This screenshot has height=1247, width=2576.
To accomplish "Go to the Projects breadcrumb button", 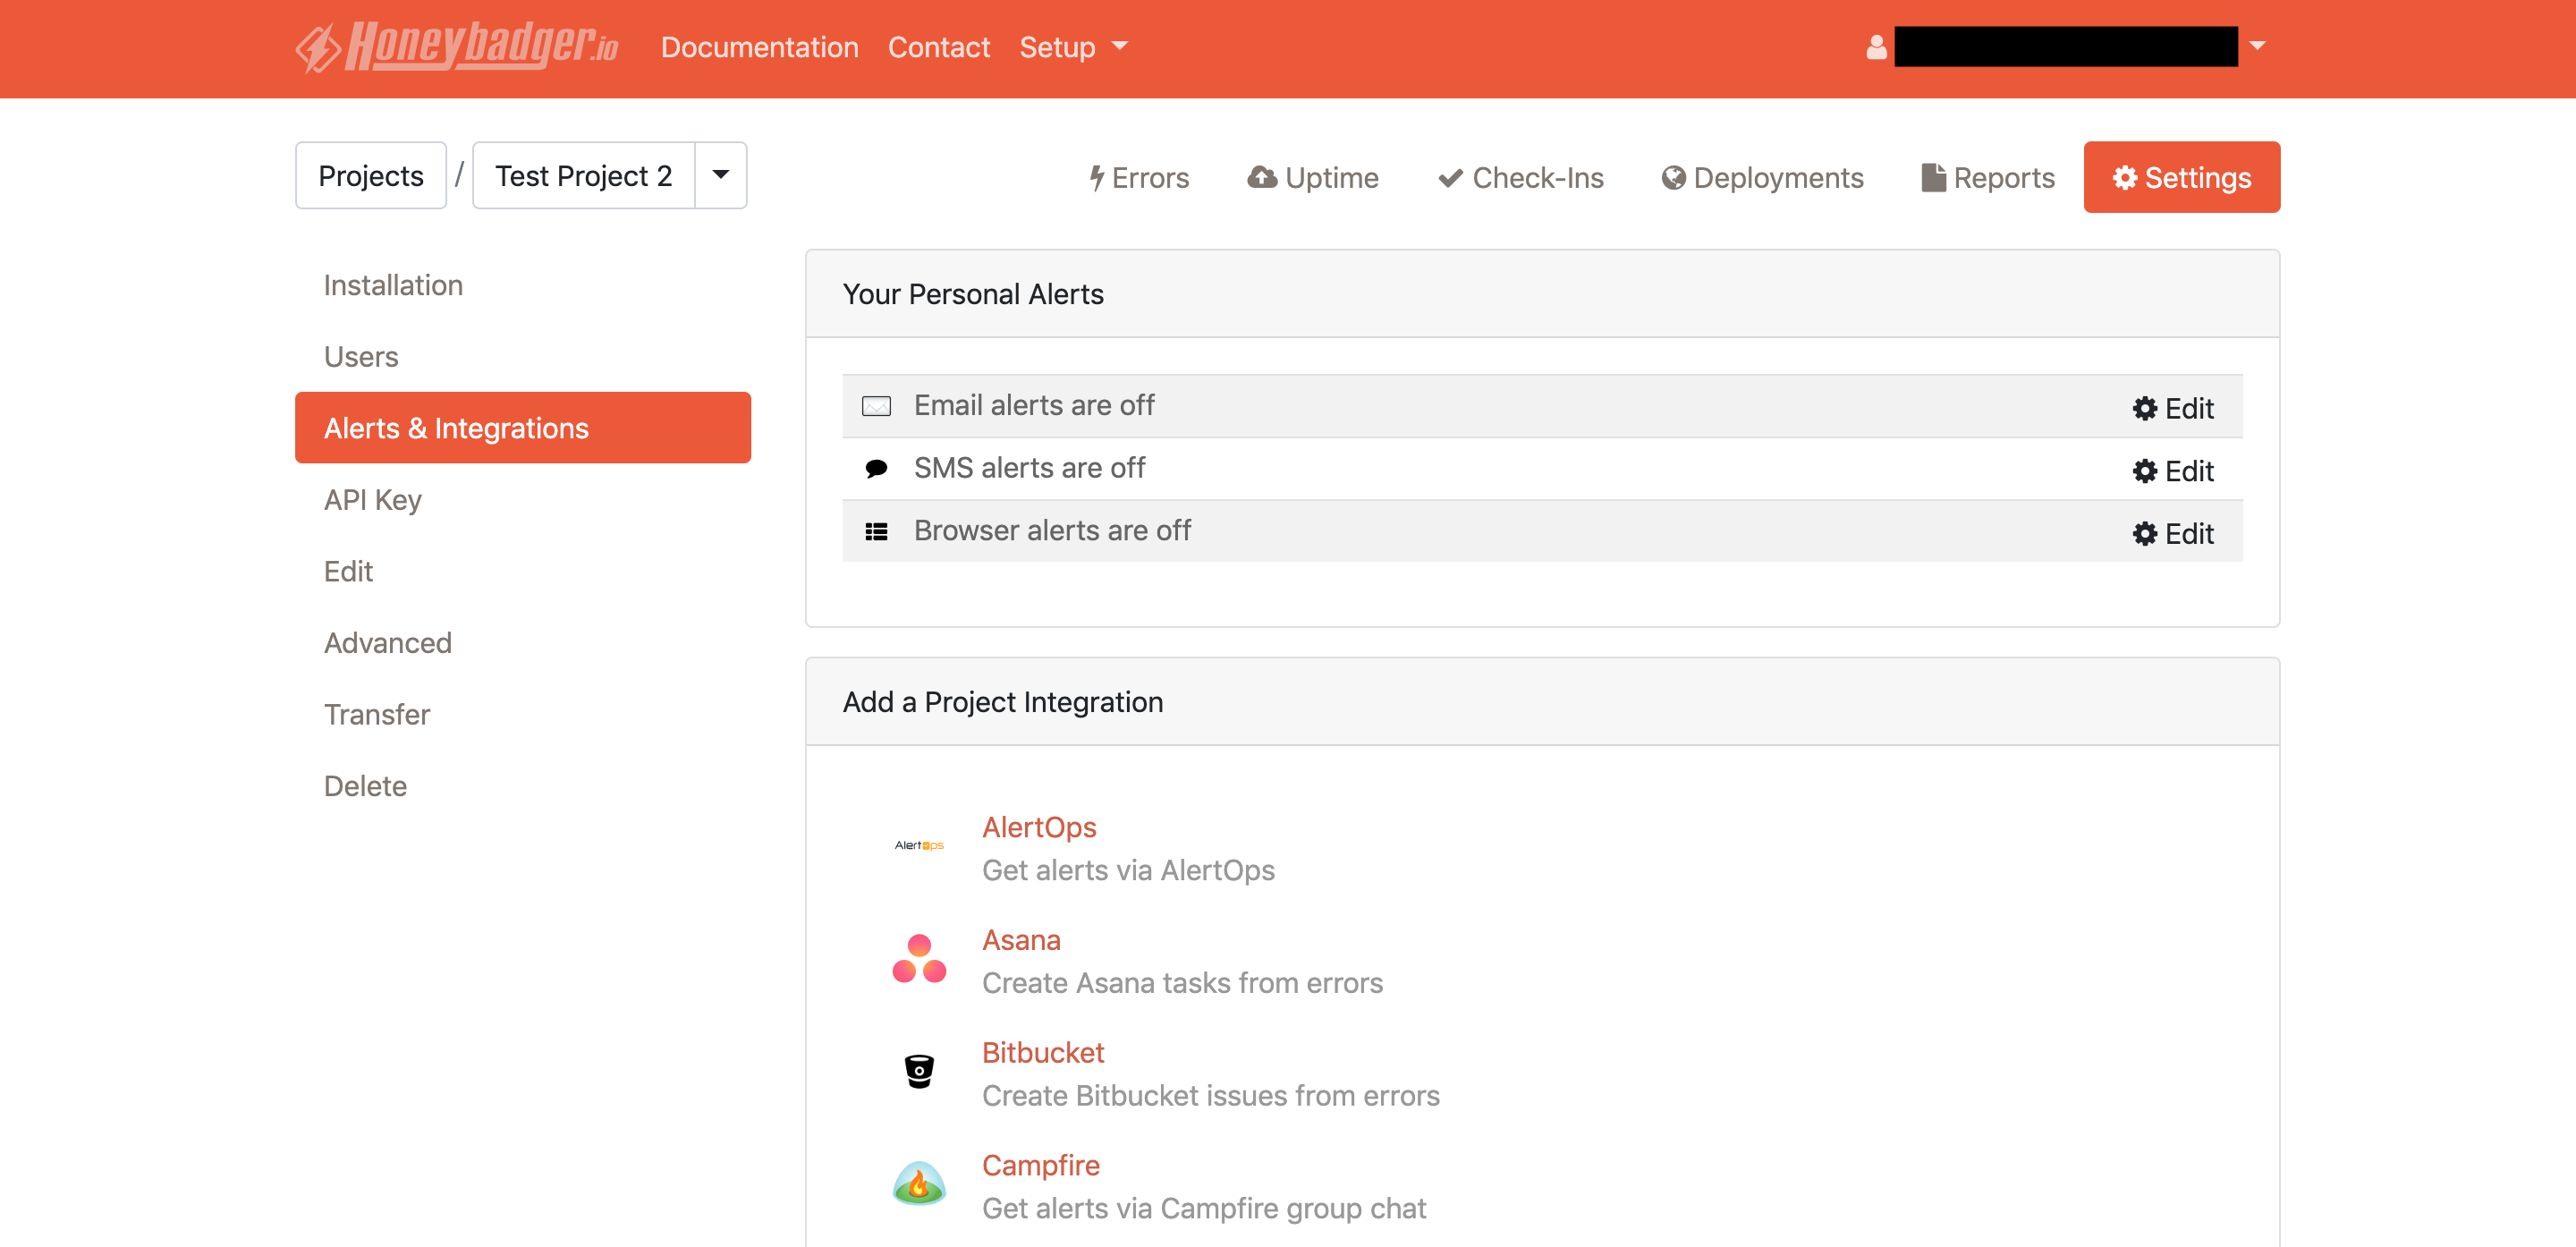I will point(370,176).
